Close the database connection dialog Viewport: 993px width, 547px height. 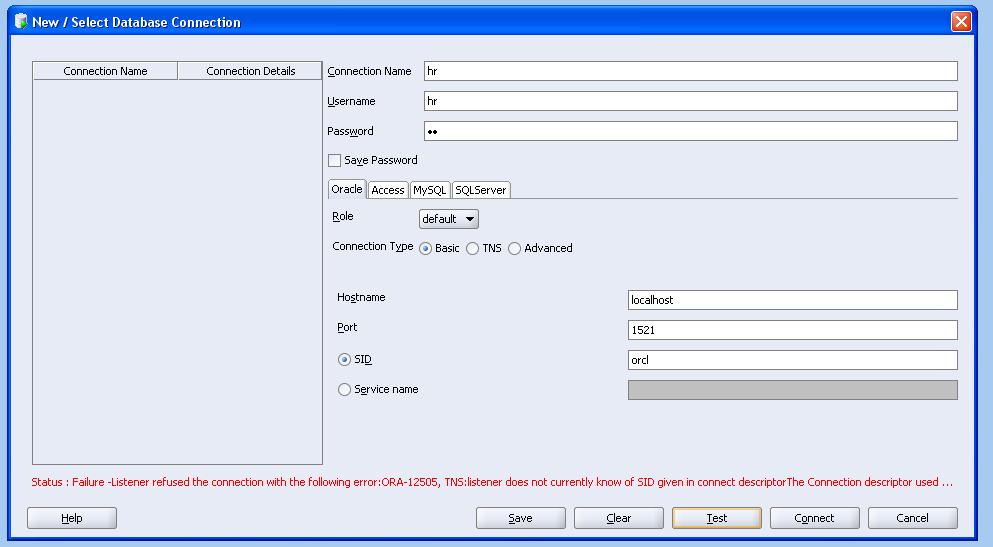click(961, 22)
